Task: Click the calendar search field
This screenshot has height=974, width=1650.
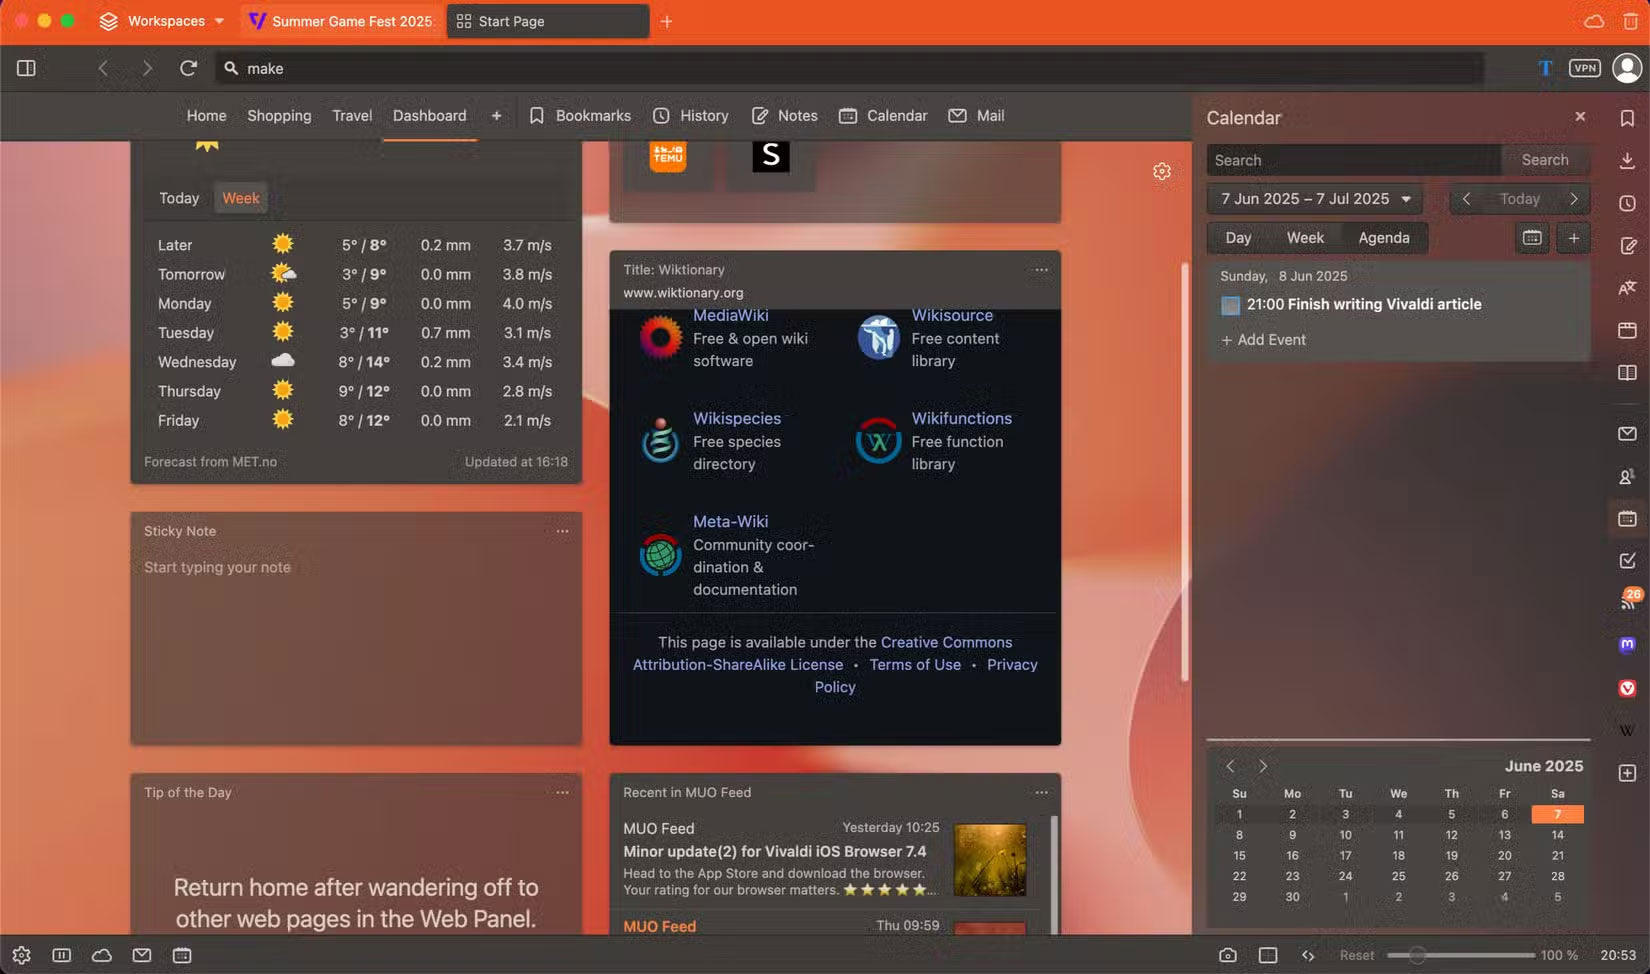Action: click(1354, 160)
